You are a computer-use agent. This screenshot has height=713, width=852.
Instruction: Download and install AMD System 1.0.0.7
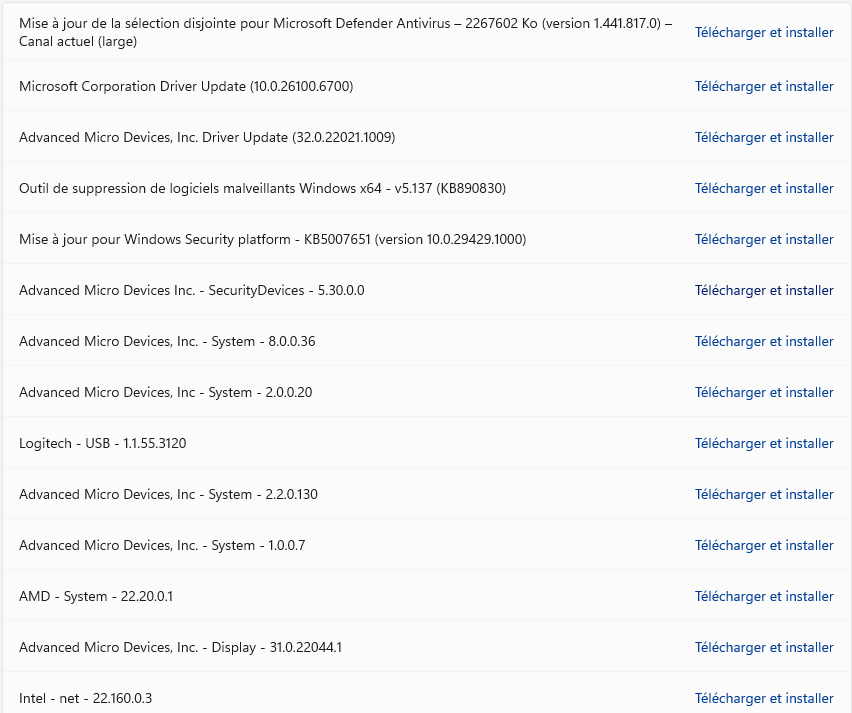point(764,545)
